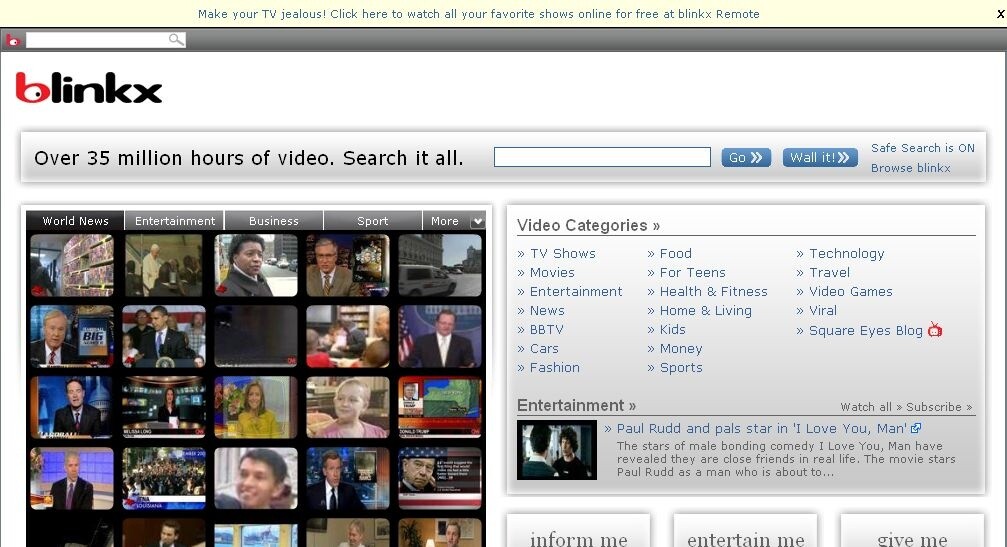Click the small toolbar search input

[96, 40]
